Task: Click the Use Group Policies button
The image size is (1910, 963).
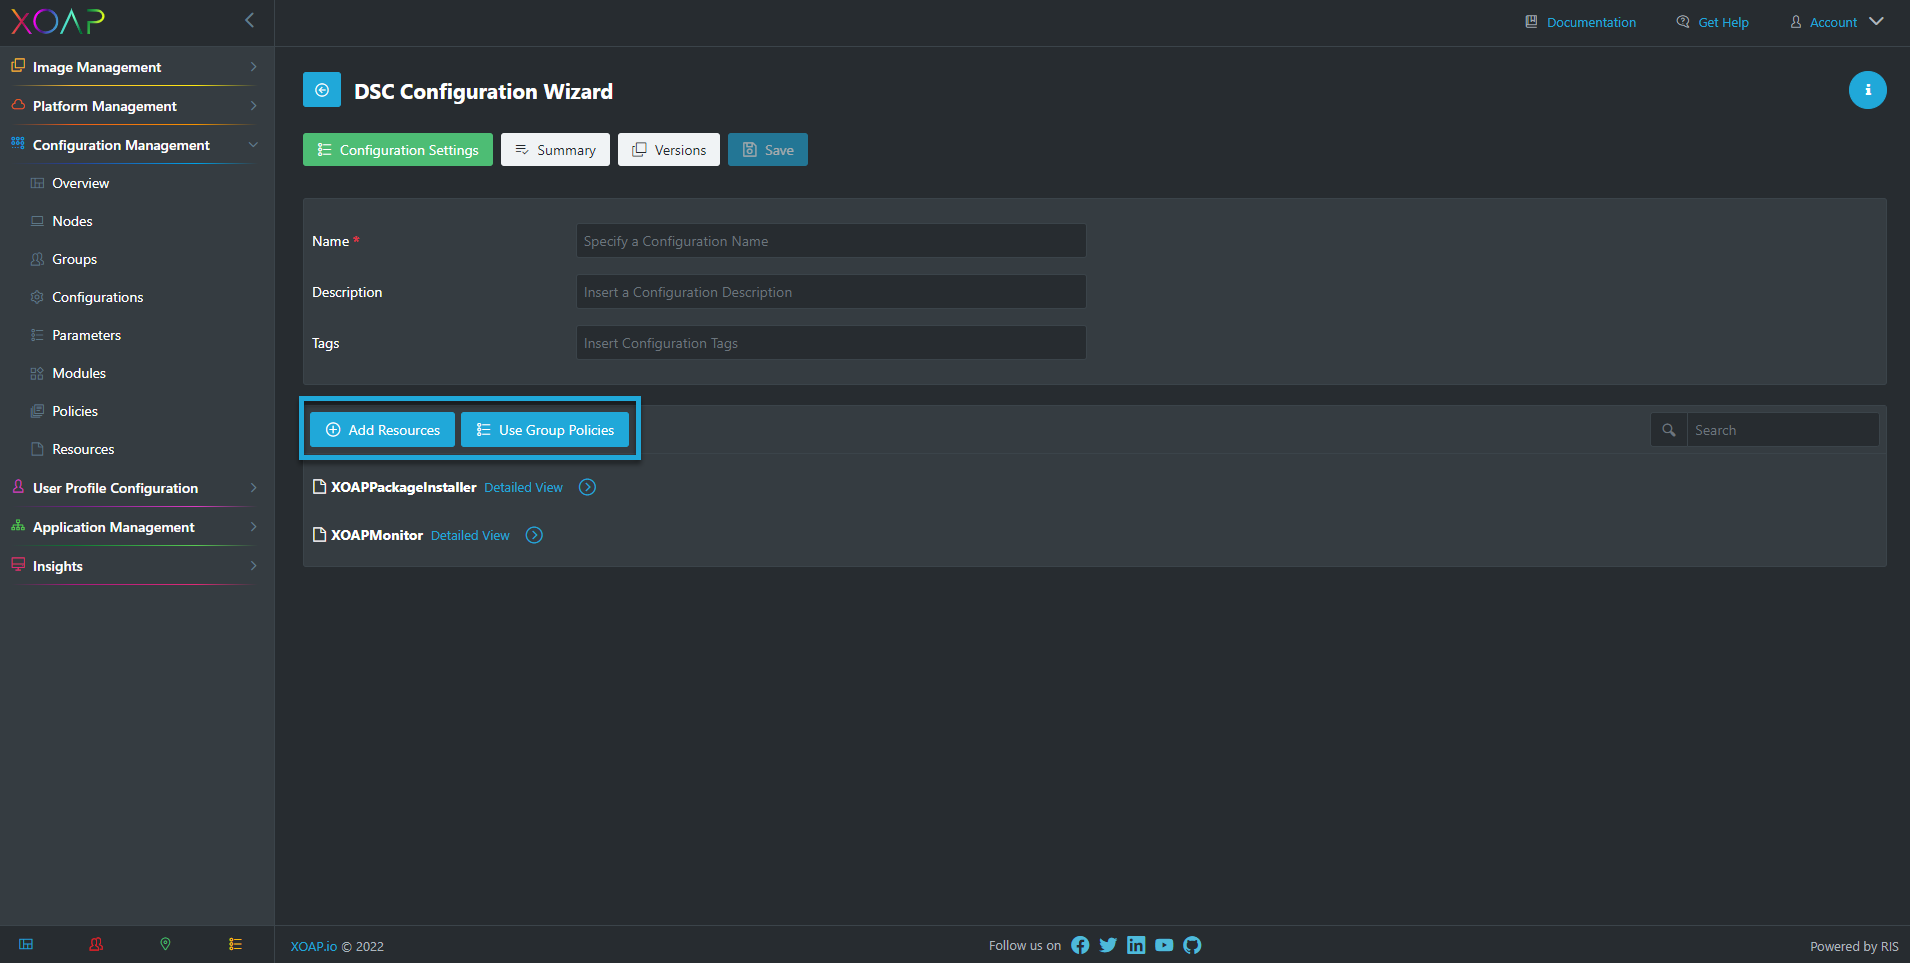Action: click(545, 430)
